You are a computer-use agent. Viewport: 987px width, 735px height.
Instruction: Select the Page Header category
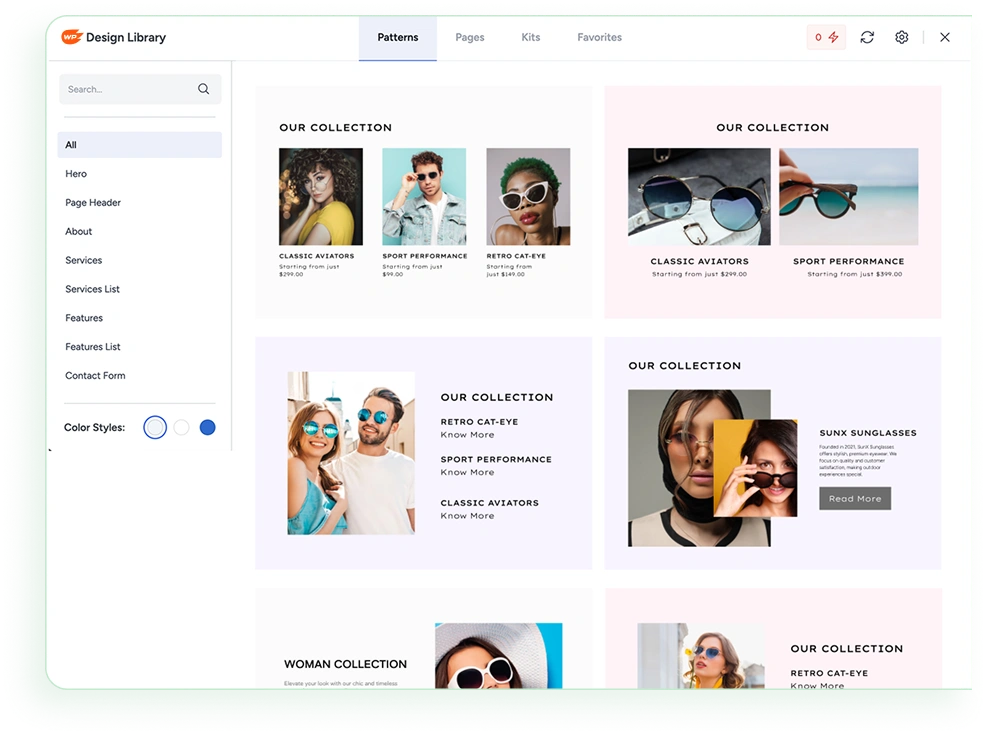click(93, 203)
